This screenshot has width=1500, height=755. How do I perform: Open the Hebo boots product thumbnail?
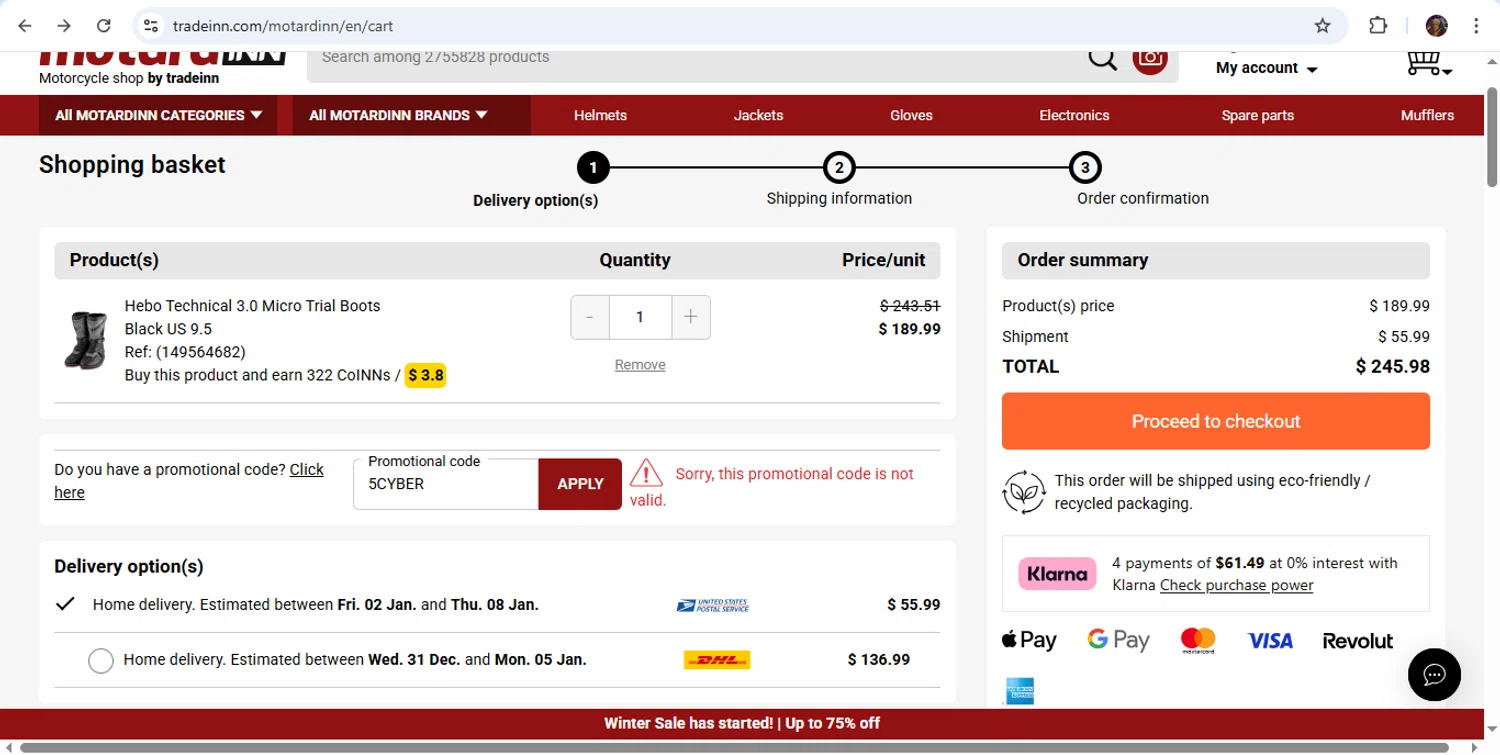tap(85, 340)
